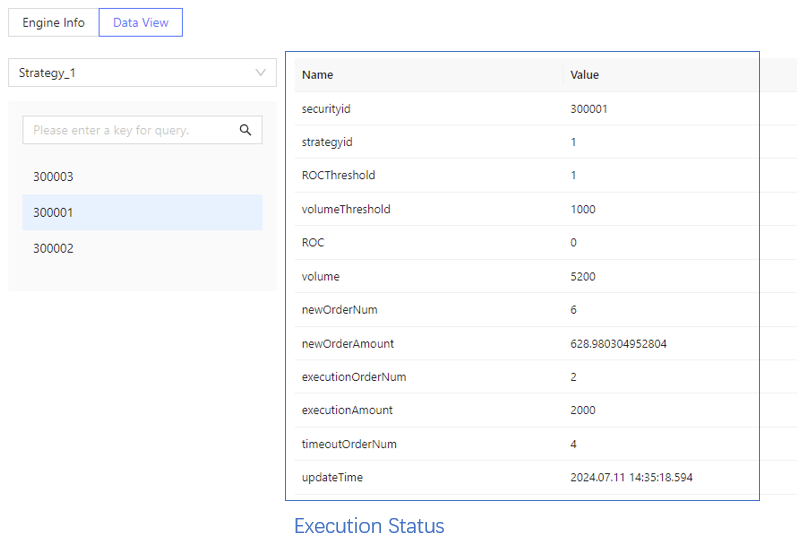Expand the Strategy_1 dropdown chevron
The image size is (797, 545).
point(261,73)
